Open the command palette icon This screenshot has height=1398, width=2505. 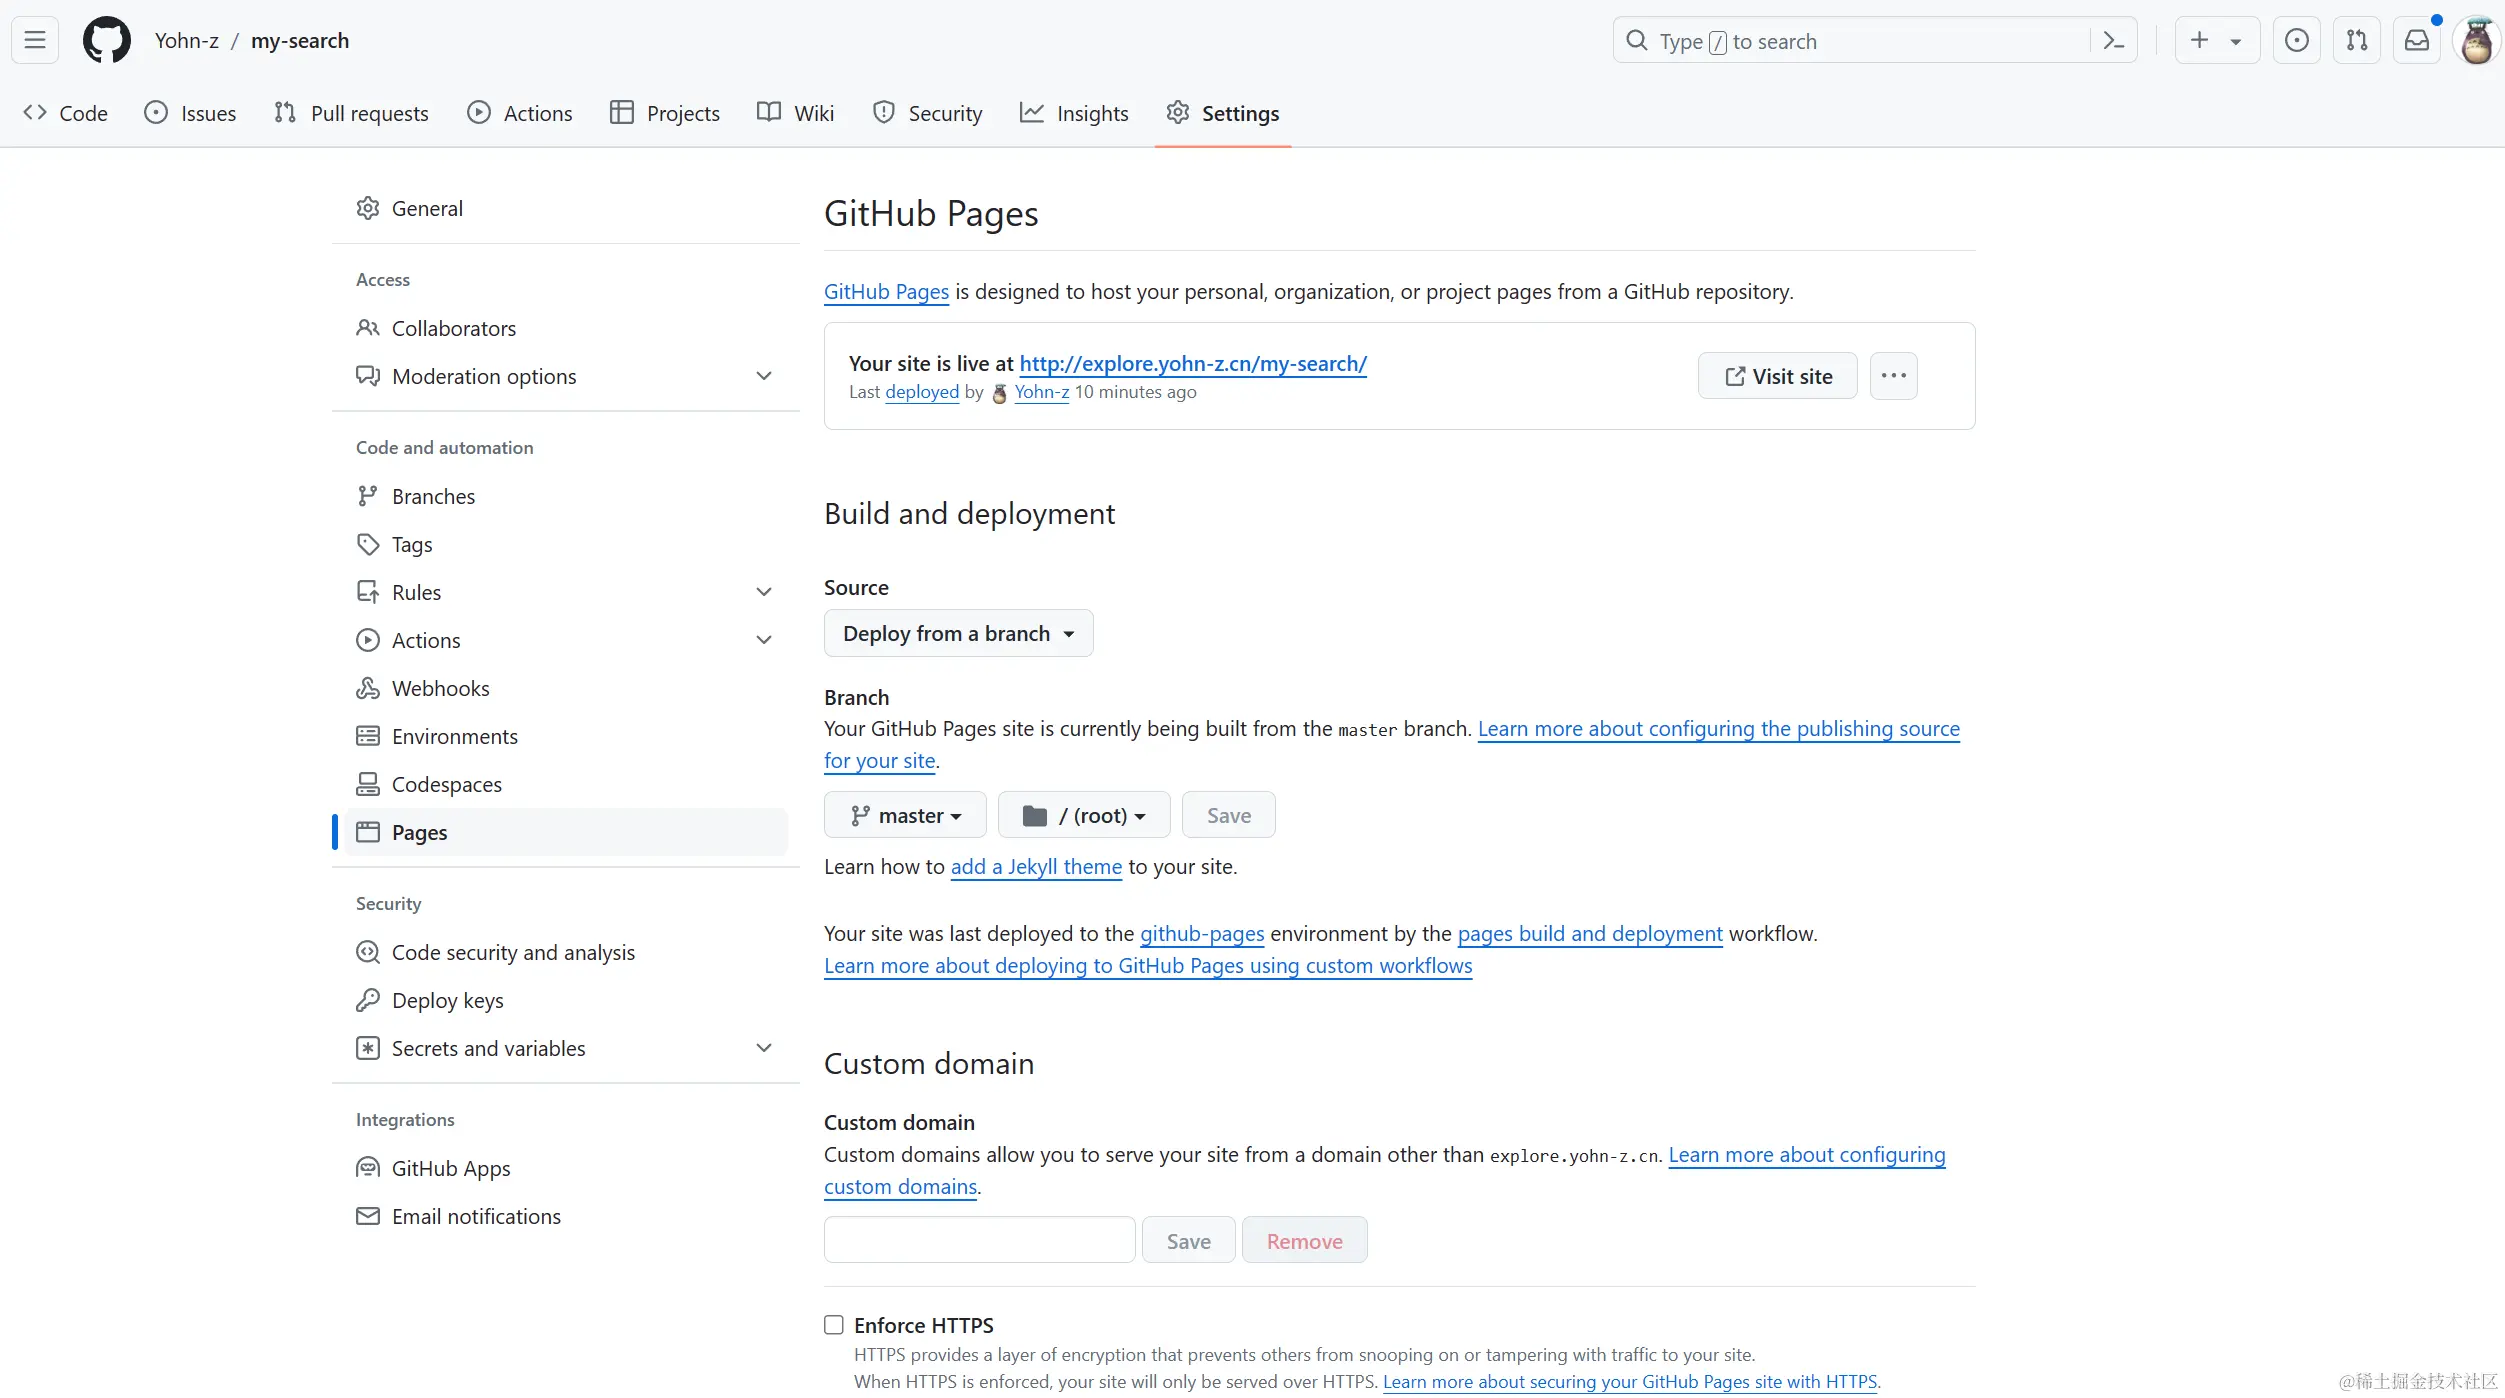(x=2113, y=41)
